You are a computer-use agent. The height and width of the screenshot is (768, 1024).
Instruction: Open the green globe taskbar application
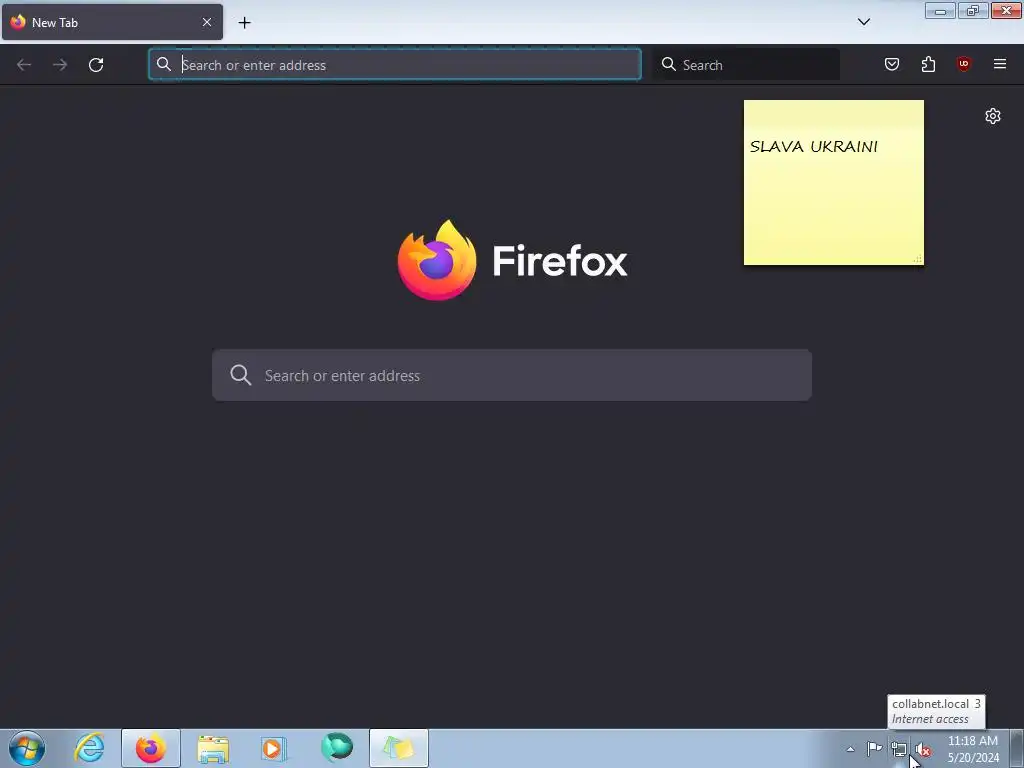click(337, 748)
